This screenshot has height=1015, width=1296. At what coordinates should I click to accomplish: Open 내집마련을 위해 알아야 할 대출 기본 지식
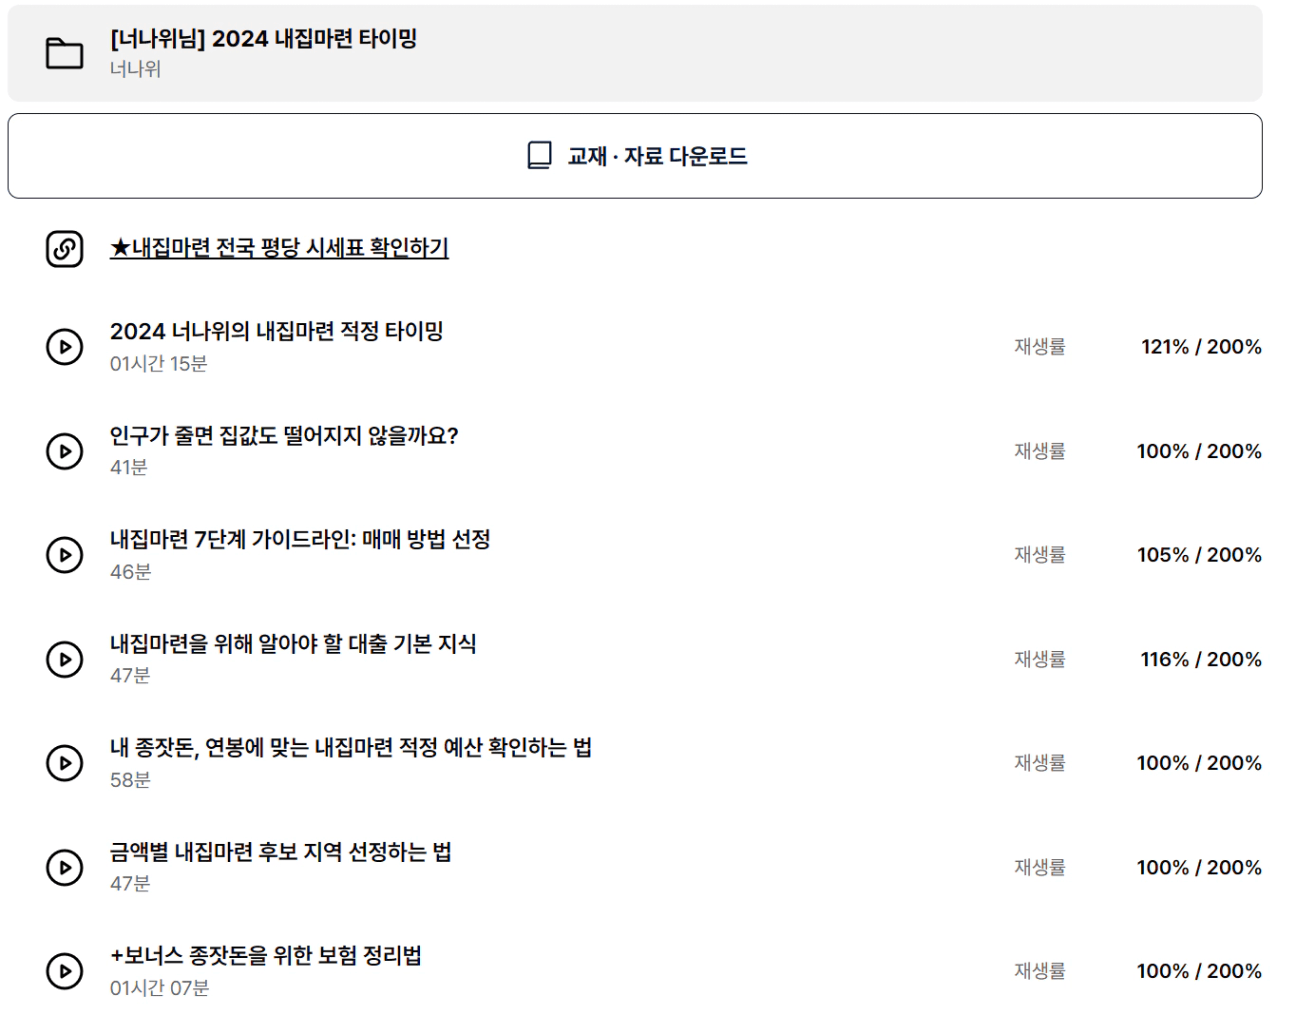tap(293, 644)
